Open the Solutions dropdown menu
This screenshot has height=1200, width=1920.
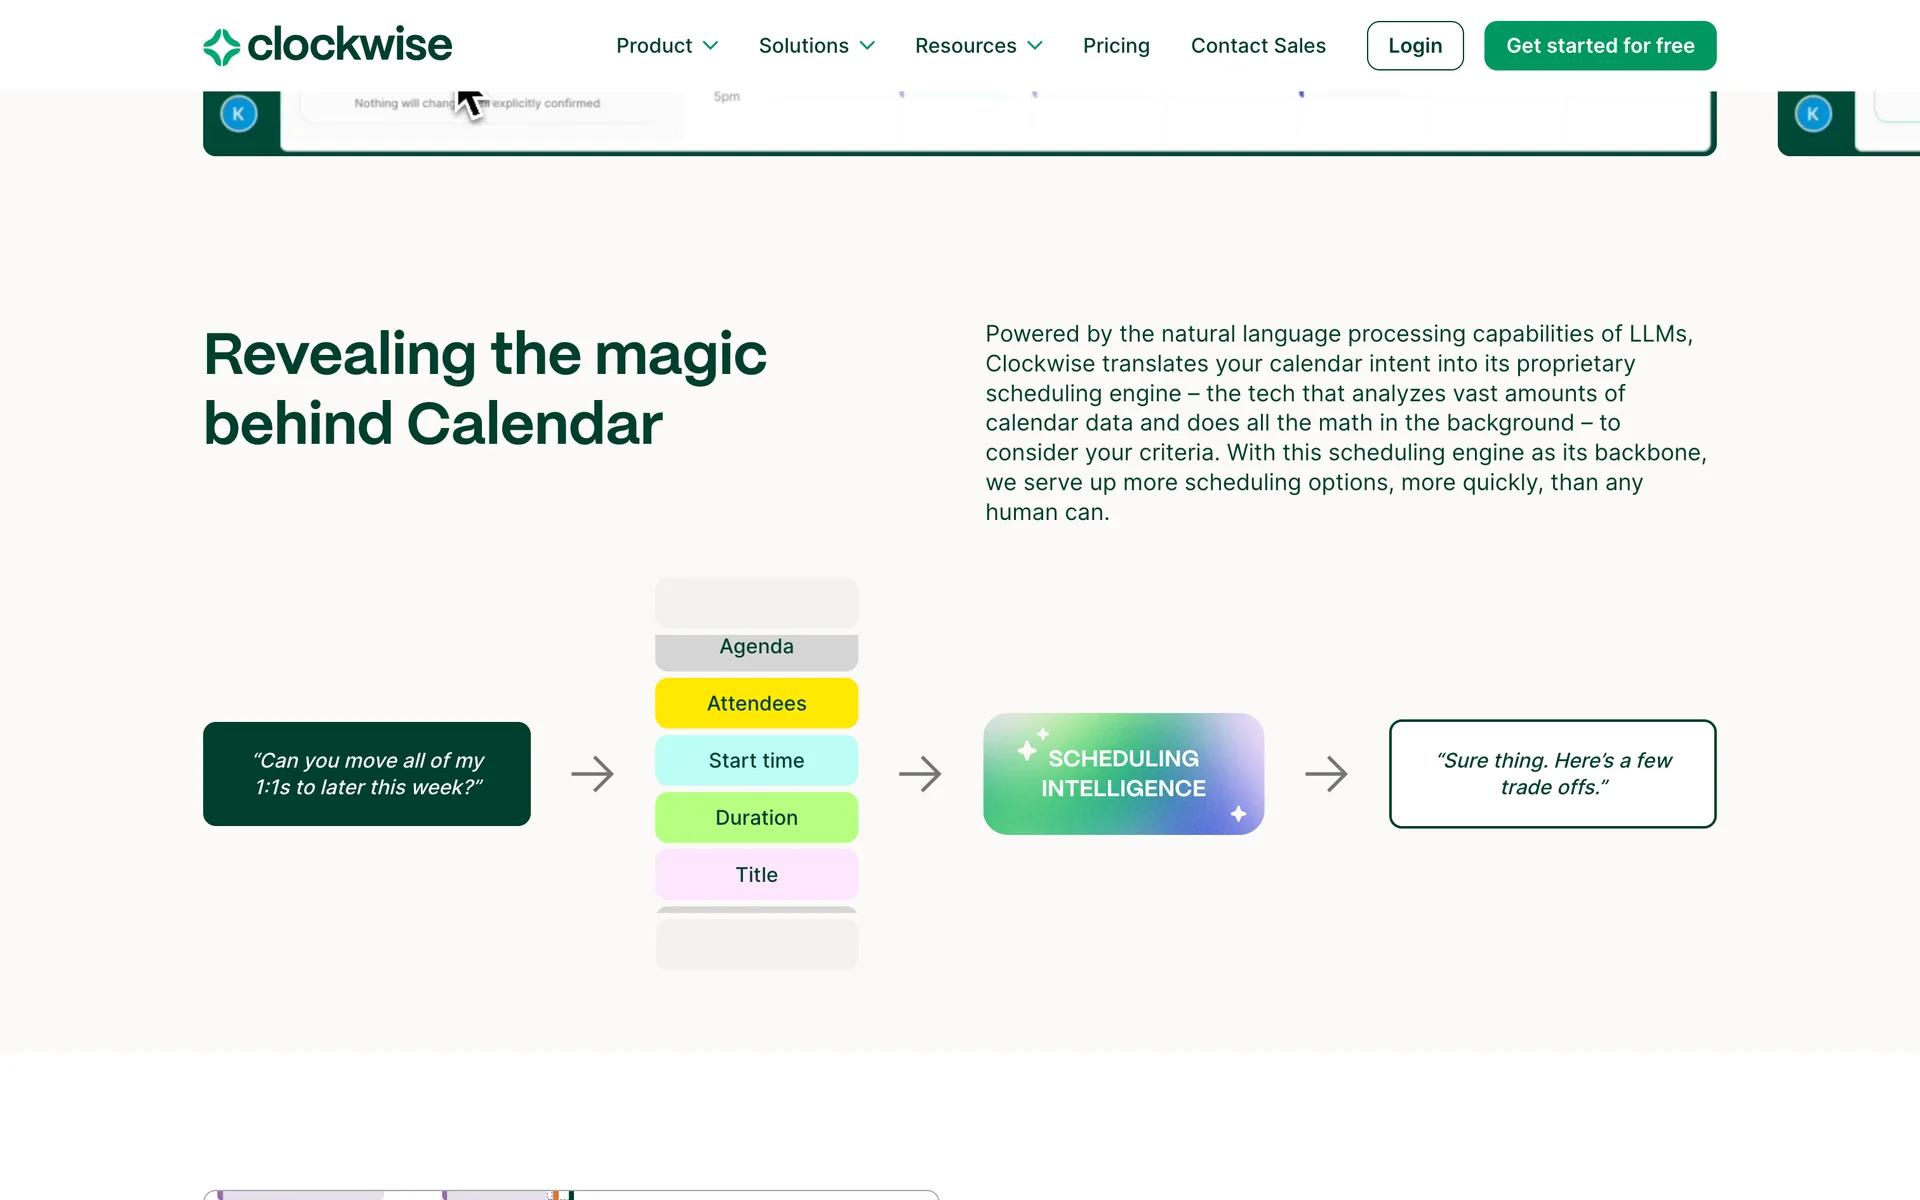pyautogui.click(x=816, y=46)
